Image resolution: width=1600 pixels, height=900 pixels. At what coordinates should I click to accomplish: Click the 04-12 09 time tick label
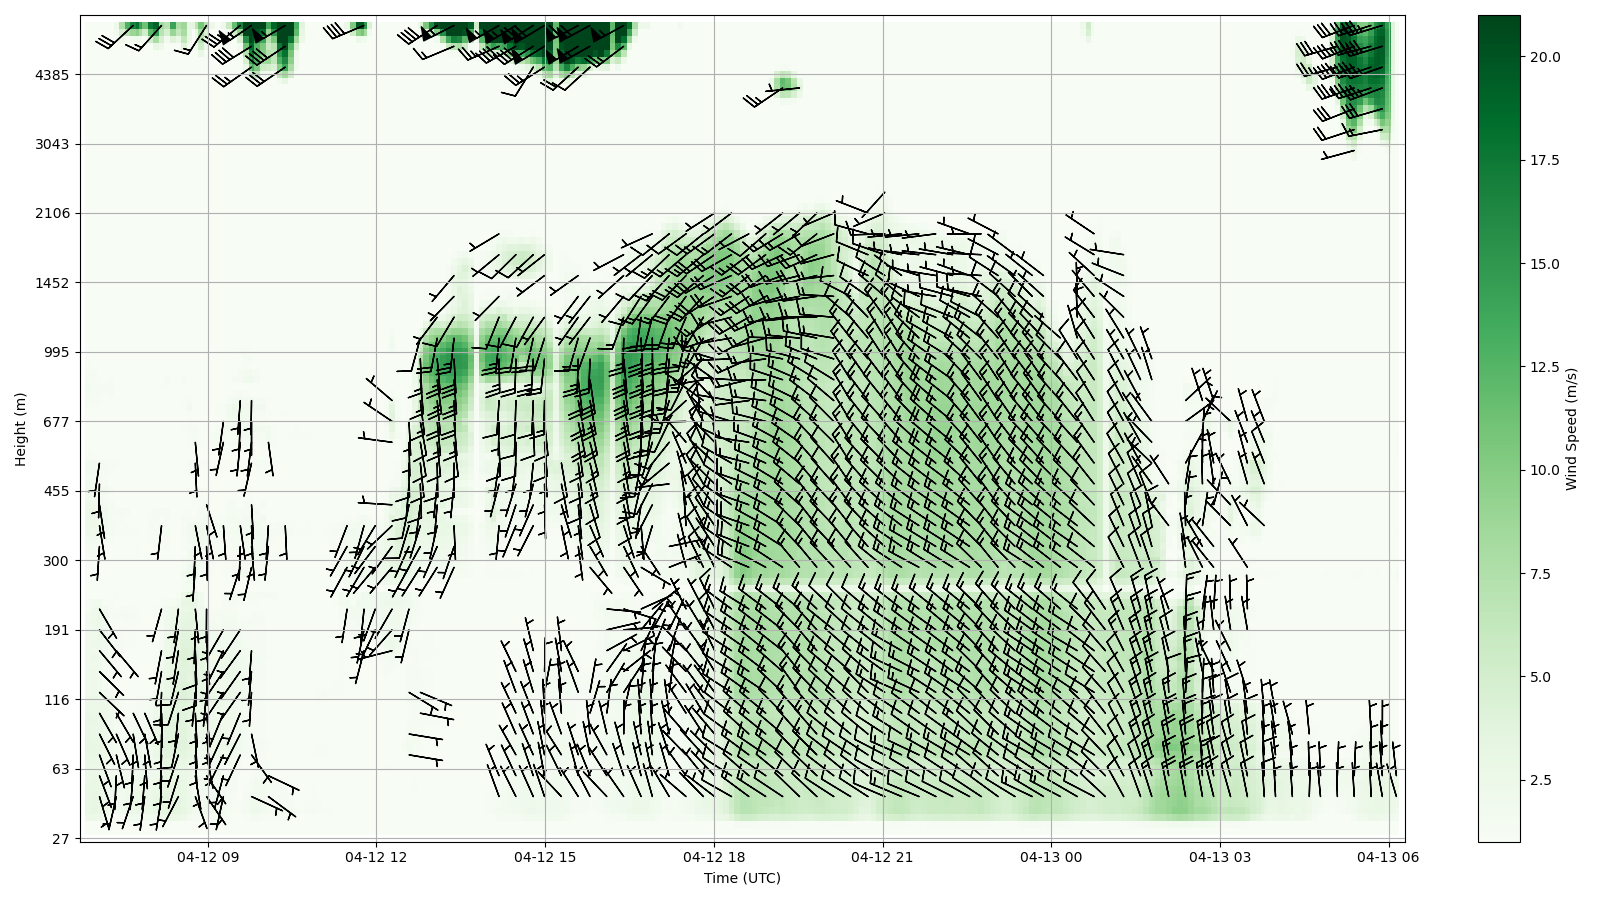pyautogui.click(x=208, y=857)
